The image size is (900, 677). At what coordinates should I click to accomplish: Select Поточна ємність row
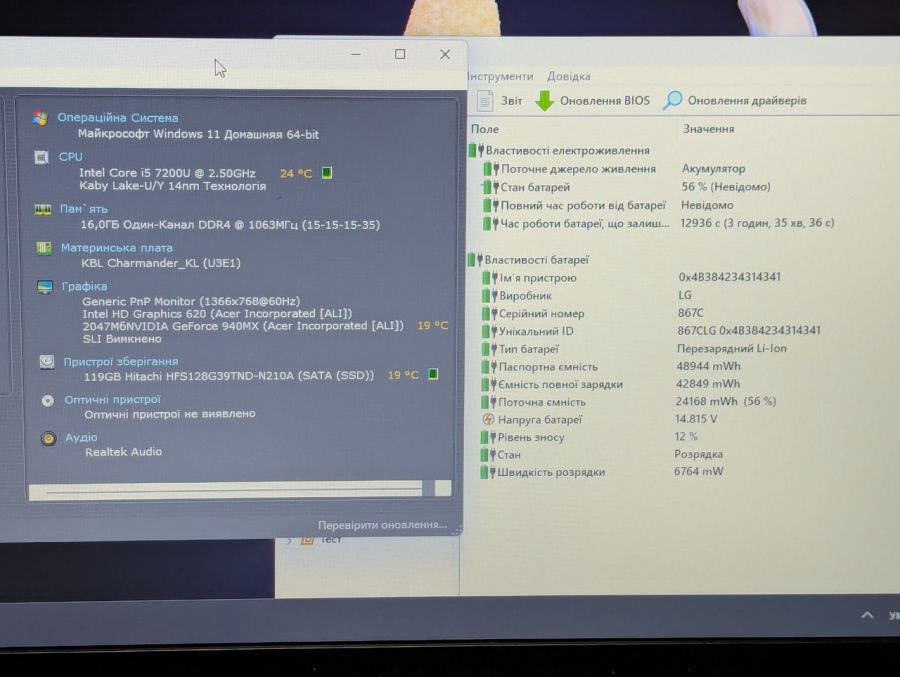(628, 401)
